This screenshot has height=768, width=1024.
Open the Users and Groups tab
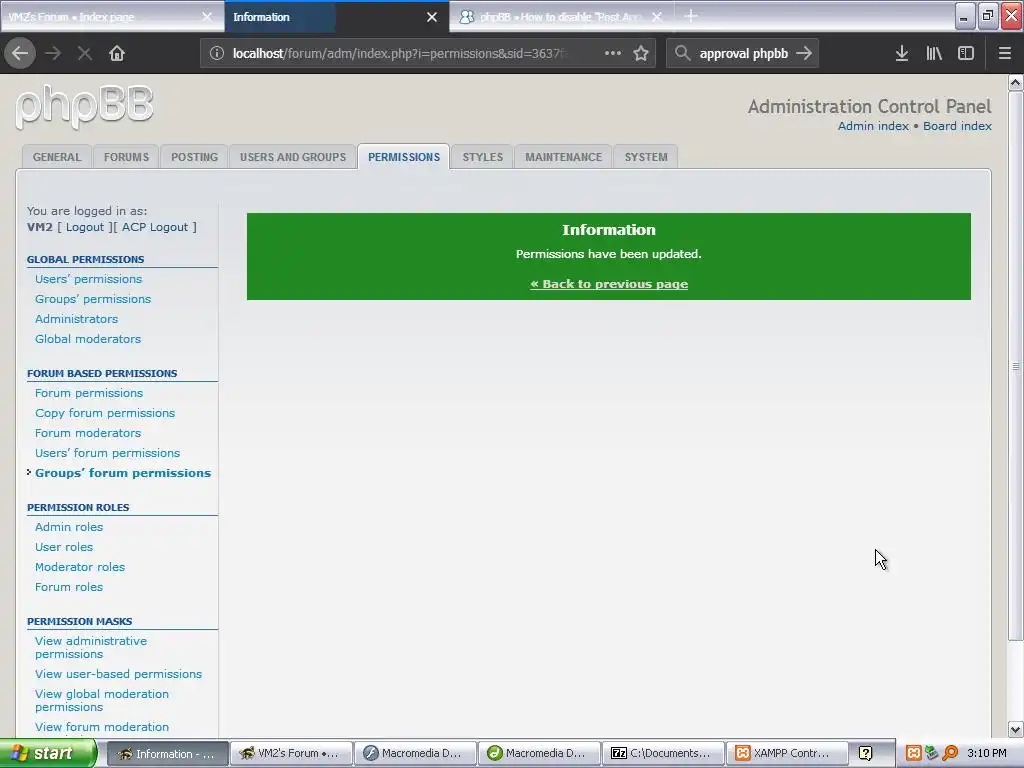[x=293, y=157]
